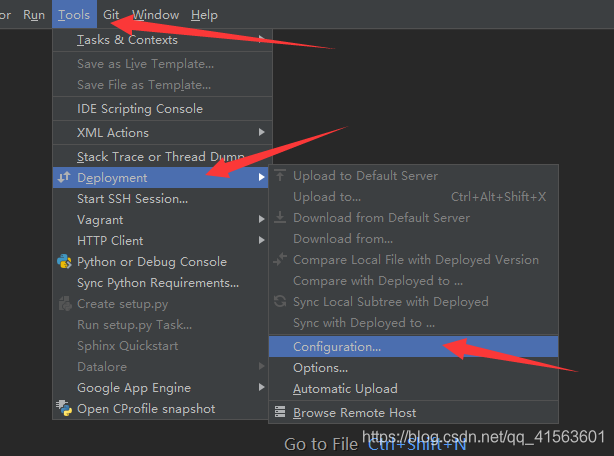This screenshot has width=614, height=456.
Task: Click the compare arrows icon
Action: (280, 259)
